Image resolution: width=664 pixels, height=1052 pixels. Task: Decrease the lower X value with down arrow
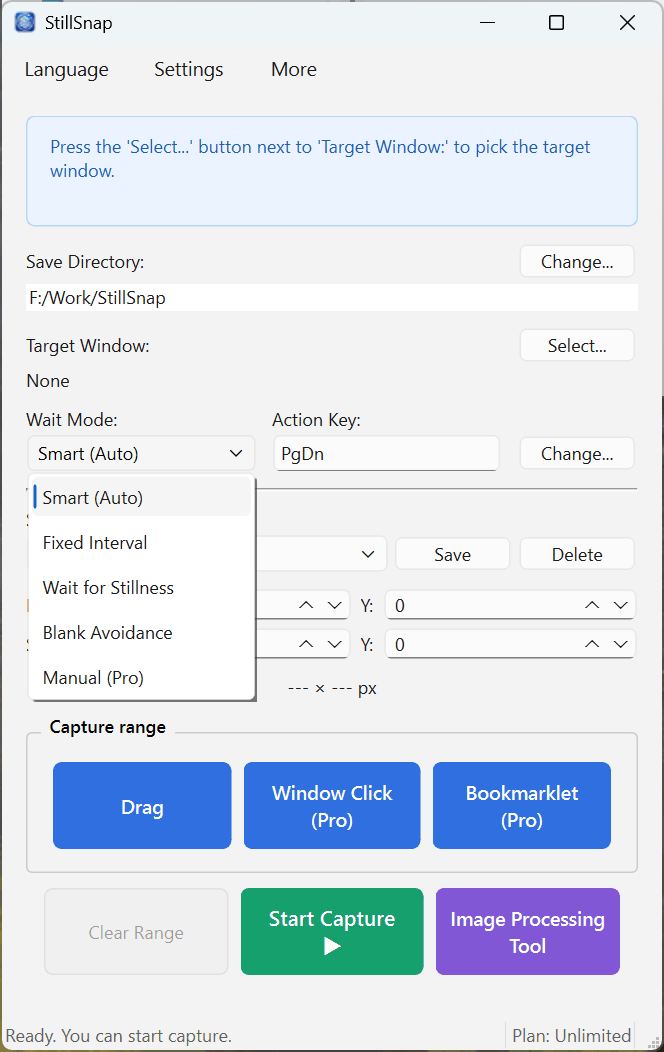click(x=335, y=644)
